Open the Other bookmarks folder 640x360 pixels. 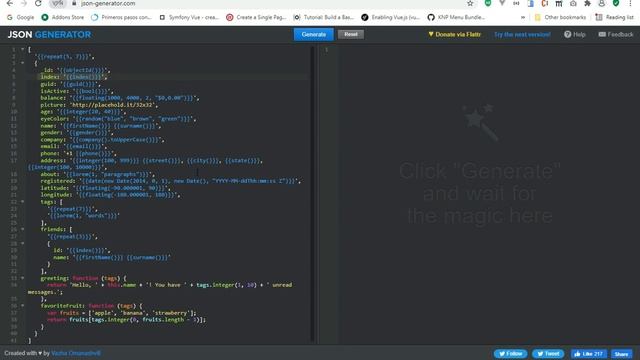click(x=560, y=17)
